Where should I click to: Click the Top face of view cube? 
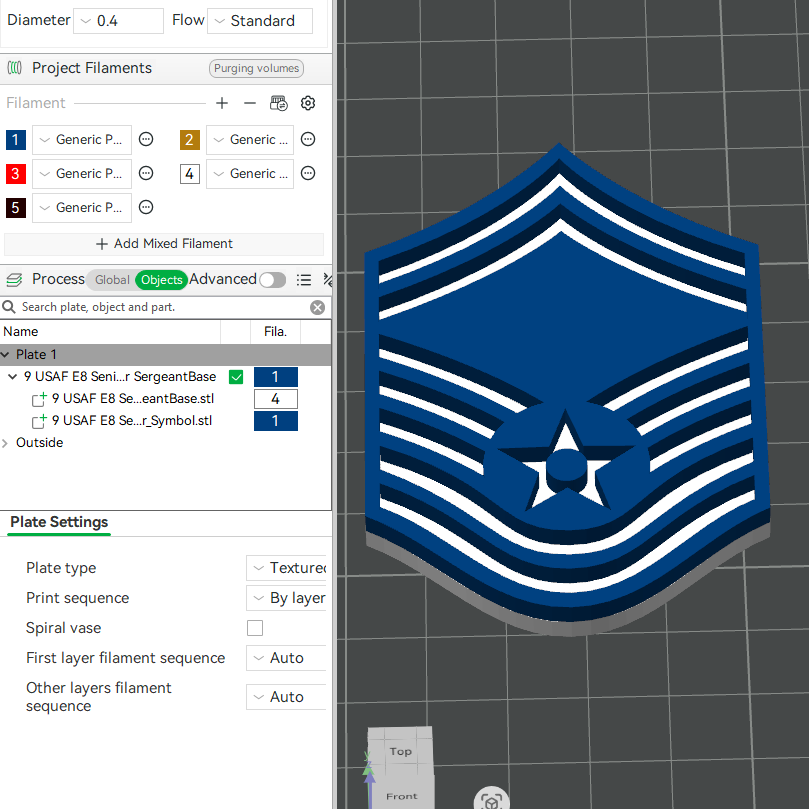(x=400, y=751)
